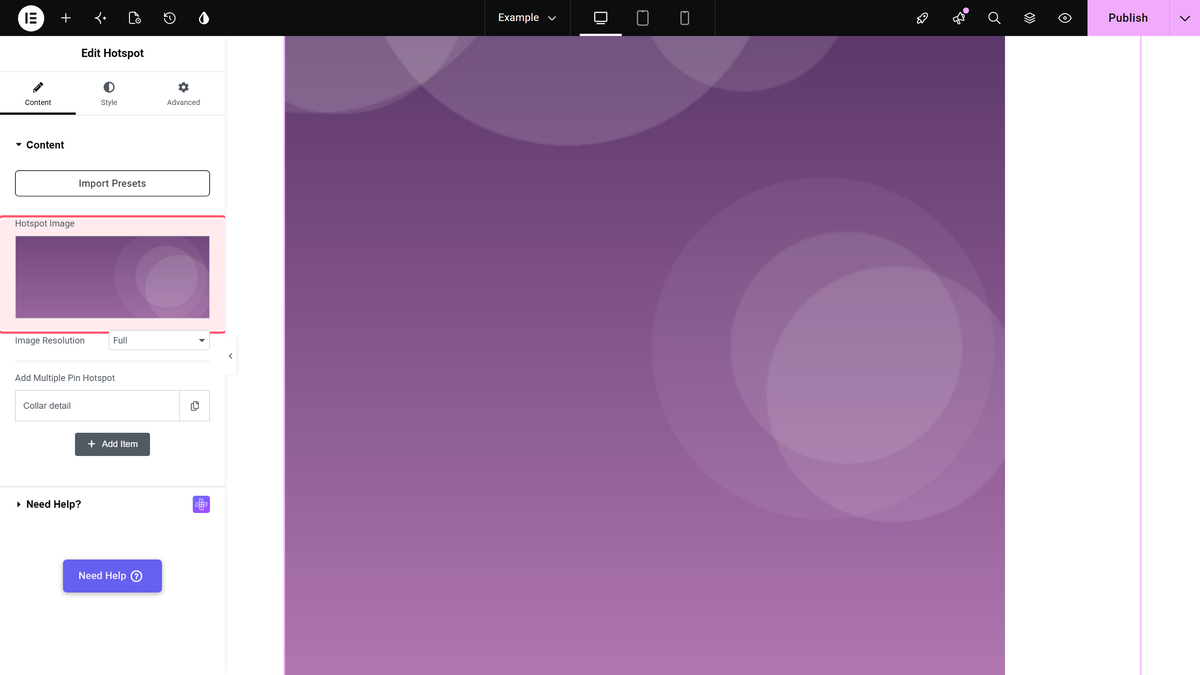1200x675 pixels.
Task: Switch to the Content tab
Action: [38, 94]
